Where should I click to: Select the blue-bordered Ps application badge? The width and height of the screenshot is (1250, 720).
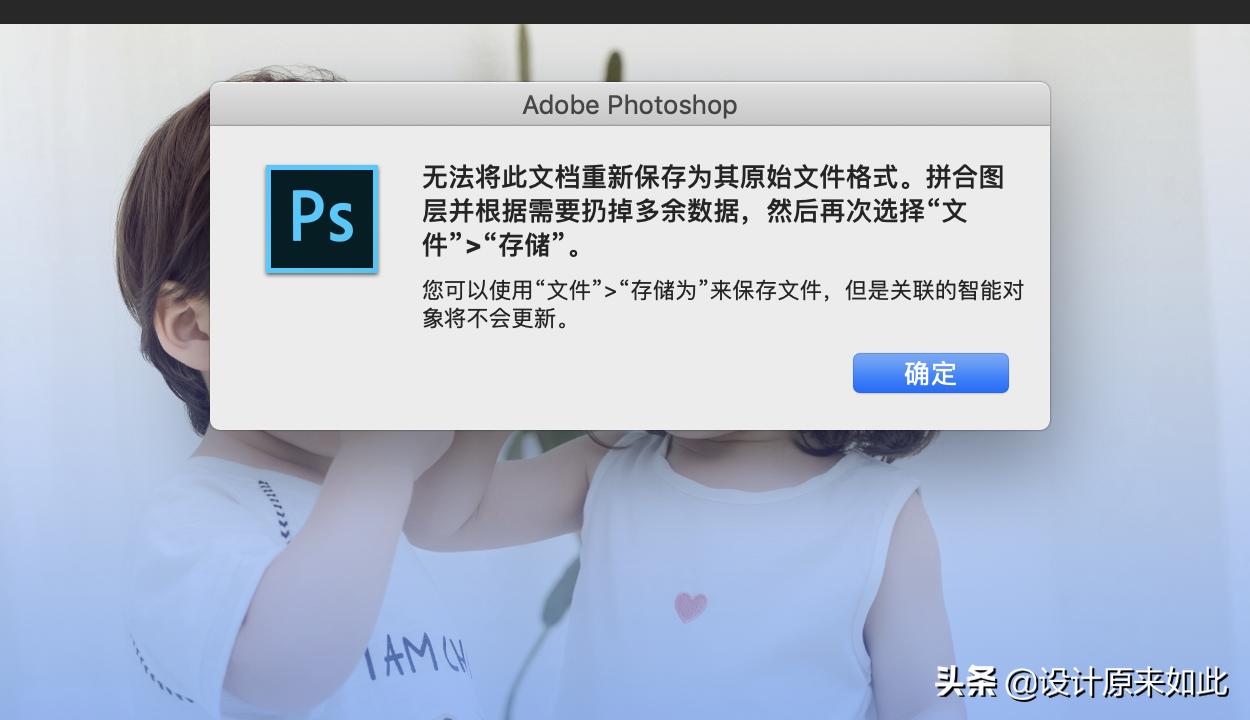point(321,218)
